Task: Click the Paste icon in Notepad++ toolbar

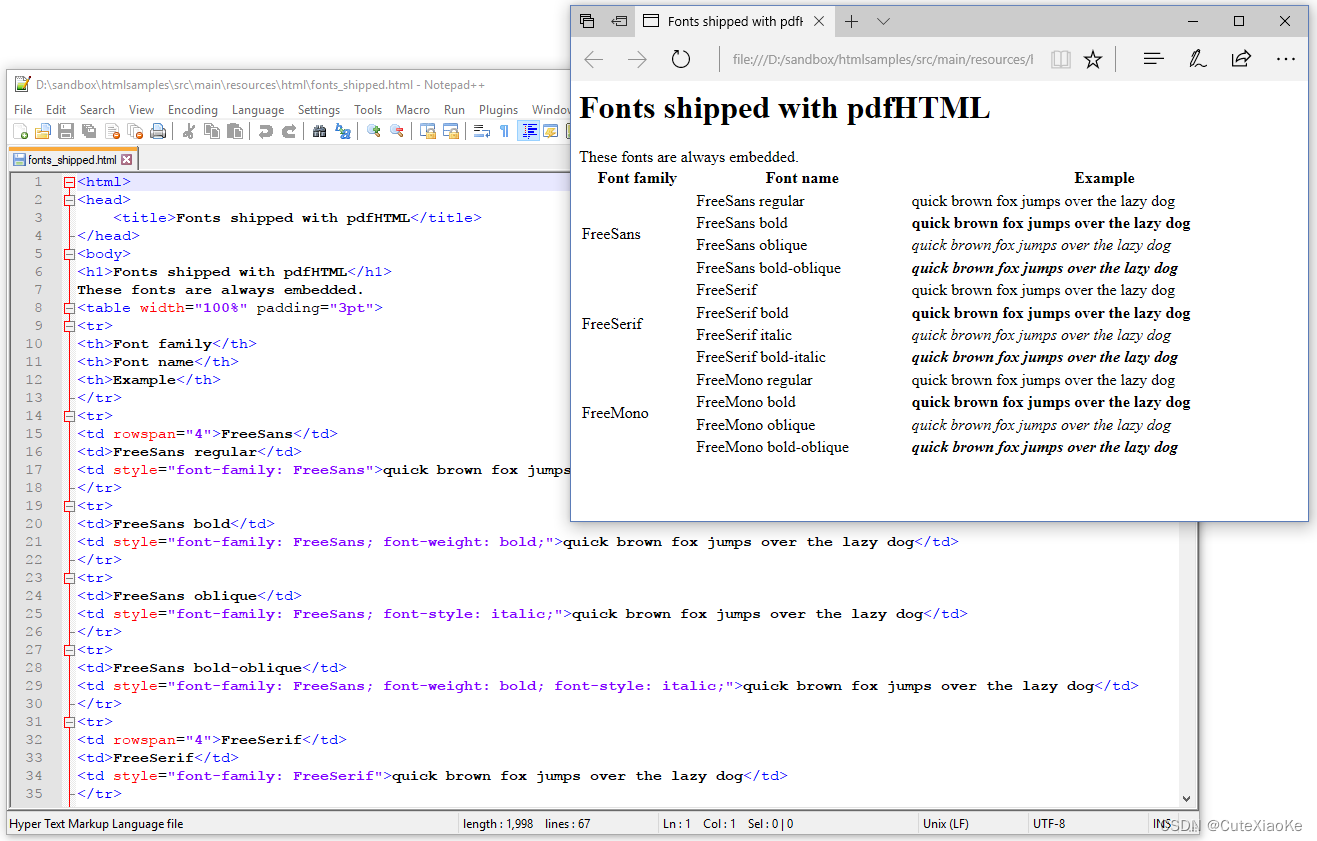Action: pyautogui.click(x=235, y=131)
